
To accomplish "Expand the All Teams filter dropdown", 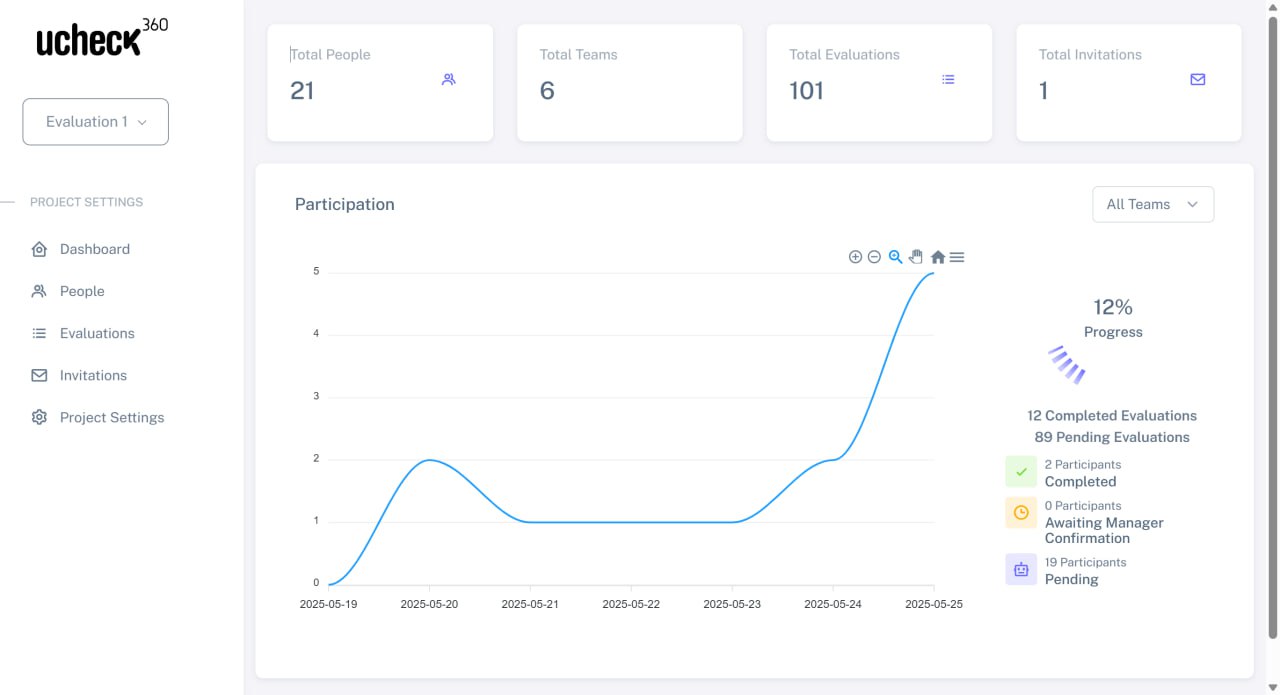I will coord(1153,204).
